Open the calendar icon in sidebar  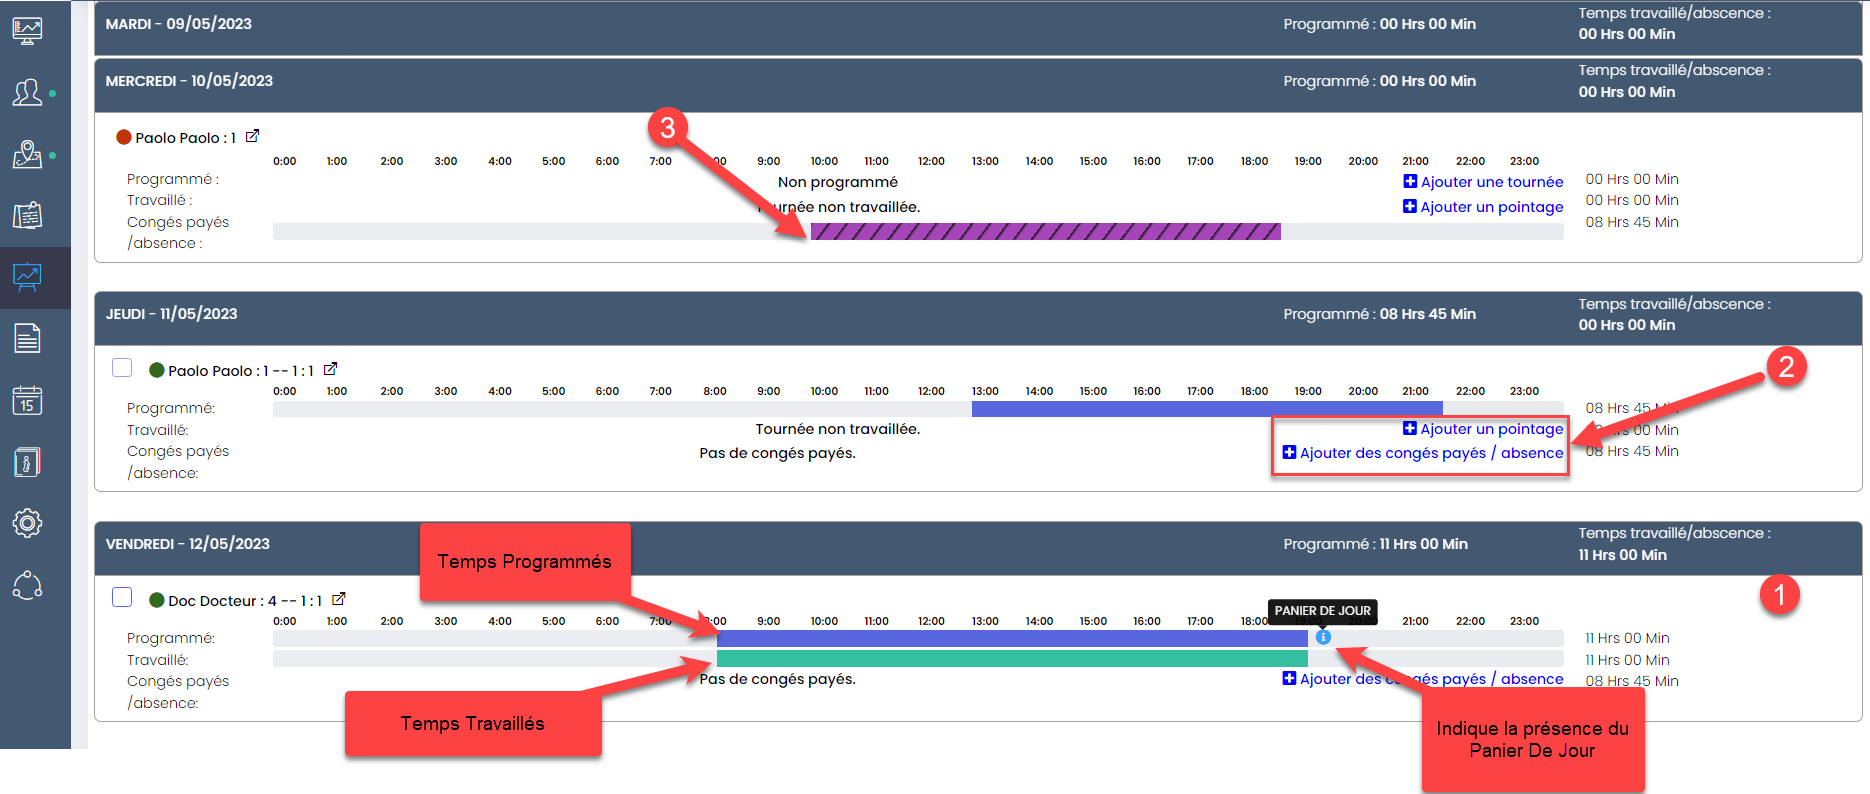[x=27, y=400]
